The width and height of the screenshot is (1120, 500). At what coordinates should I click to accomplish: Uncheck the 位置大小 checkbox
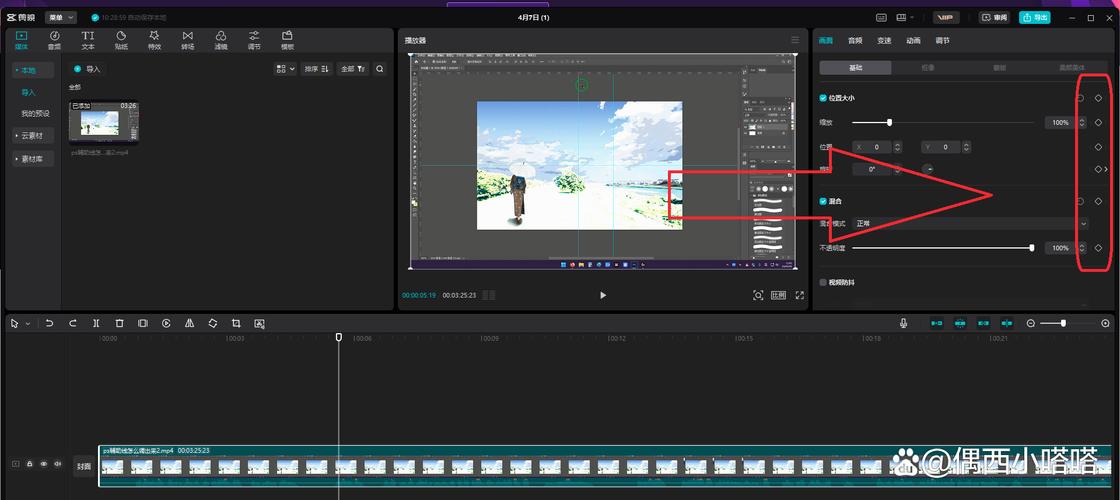point(823,98)
